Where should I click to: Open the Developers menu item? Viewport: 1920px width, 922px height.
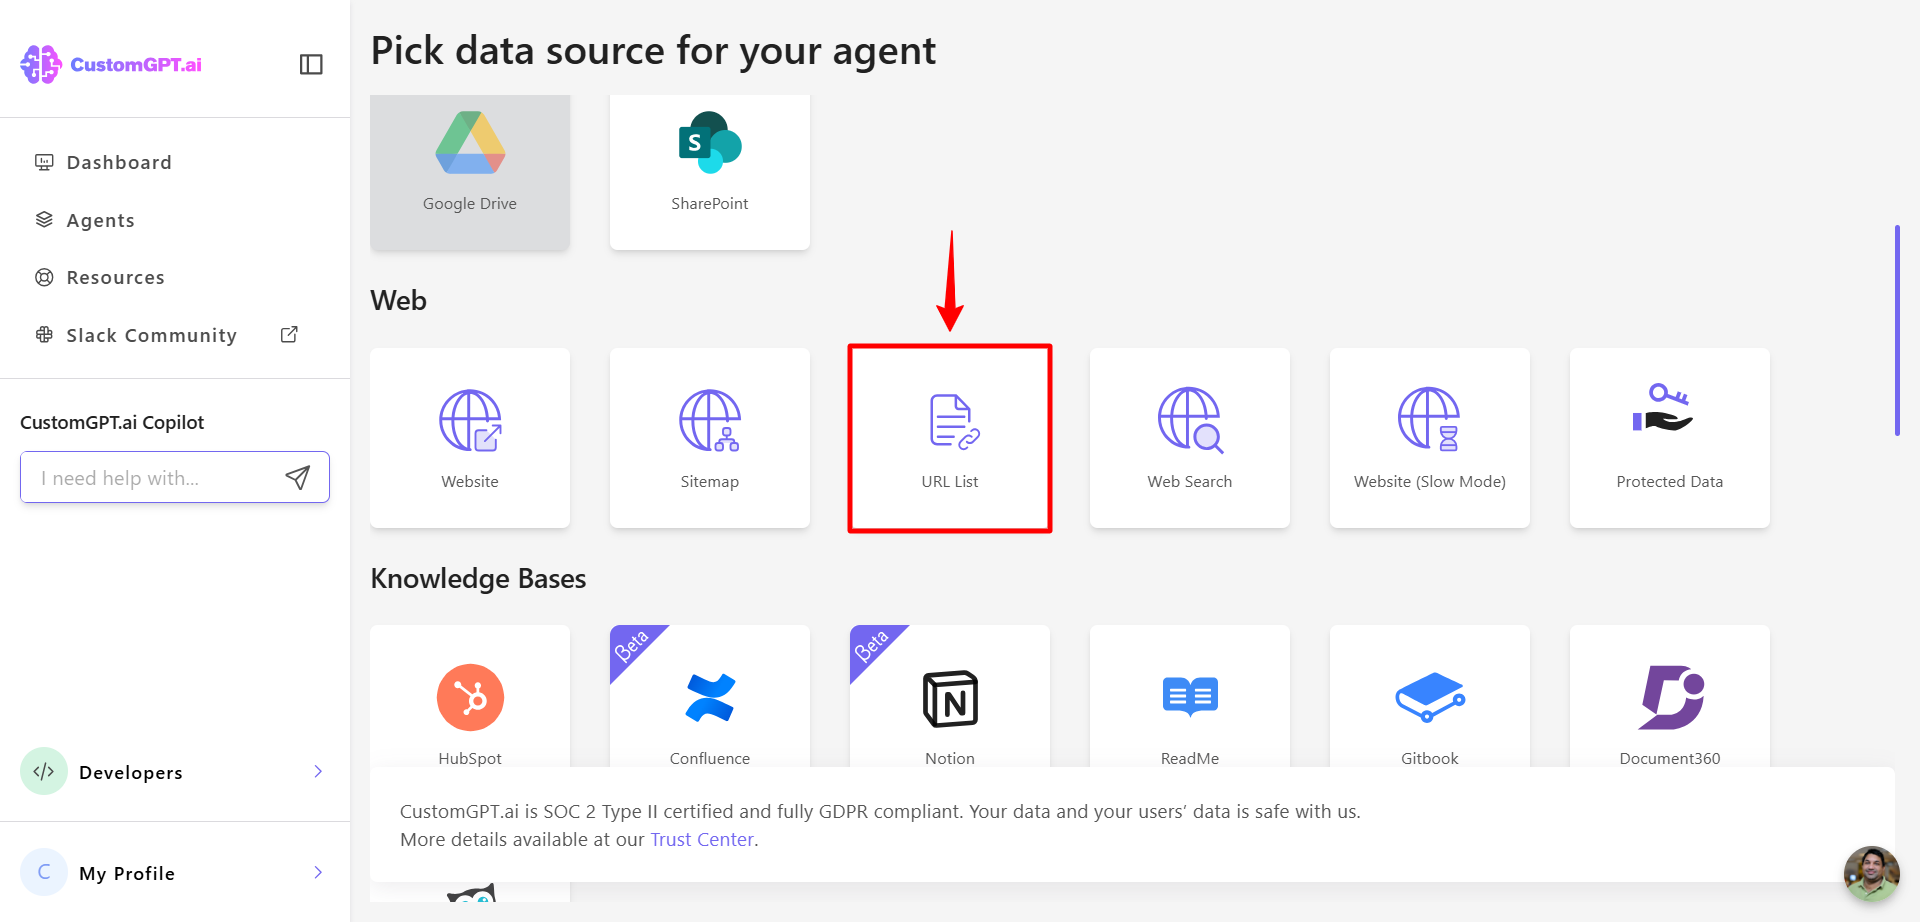(175, 771)
